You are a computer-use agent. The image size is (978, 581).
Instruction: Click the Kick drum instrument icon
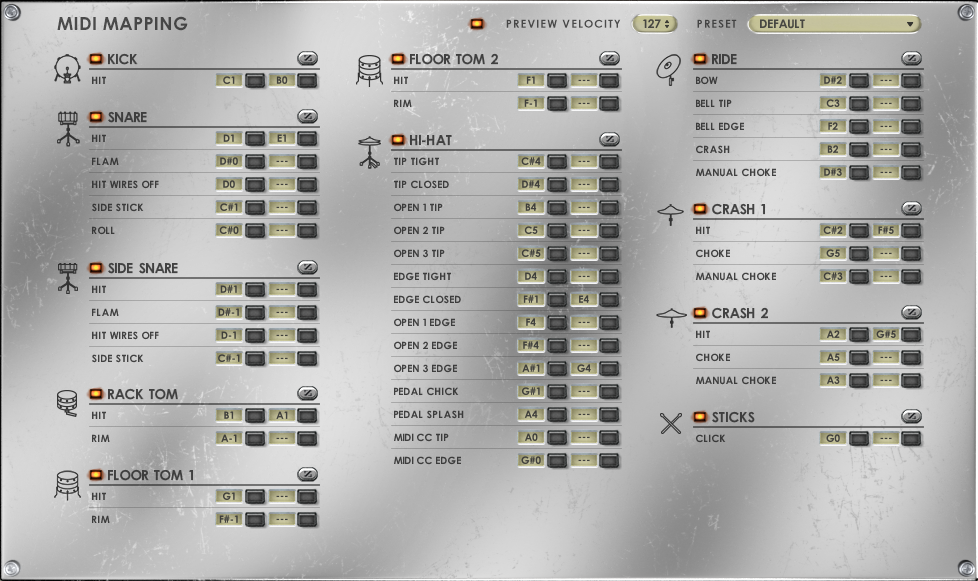pyautogui.click(x=67, y=69)
